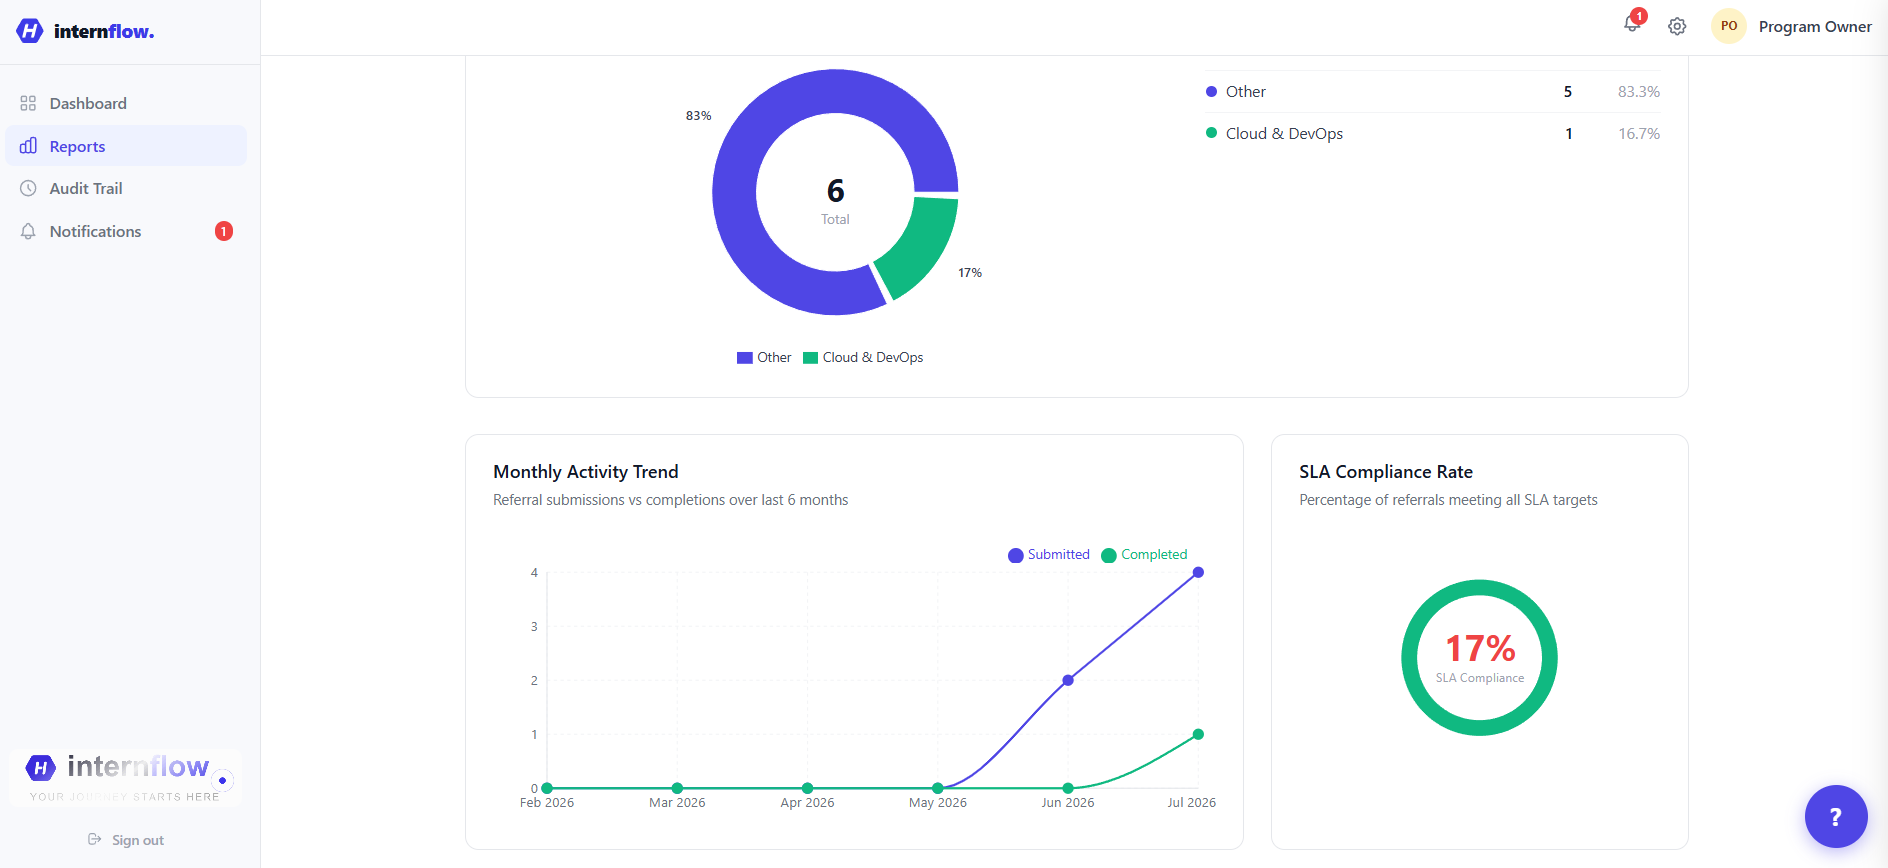
Task: Click the internflow logo icon in header
Action: point(30,31)
